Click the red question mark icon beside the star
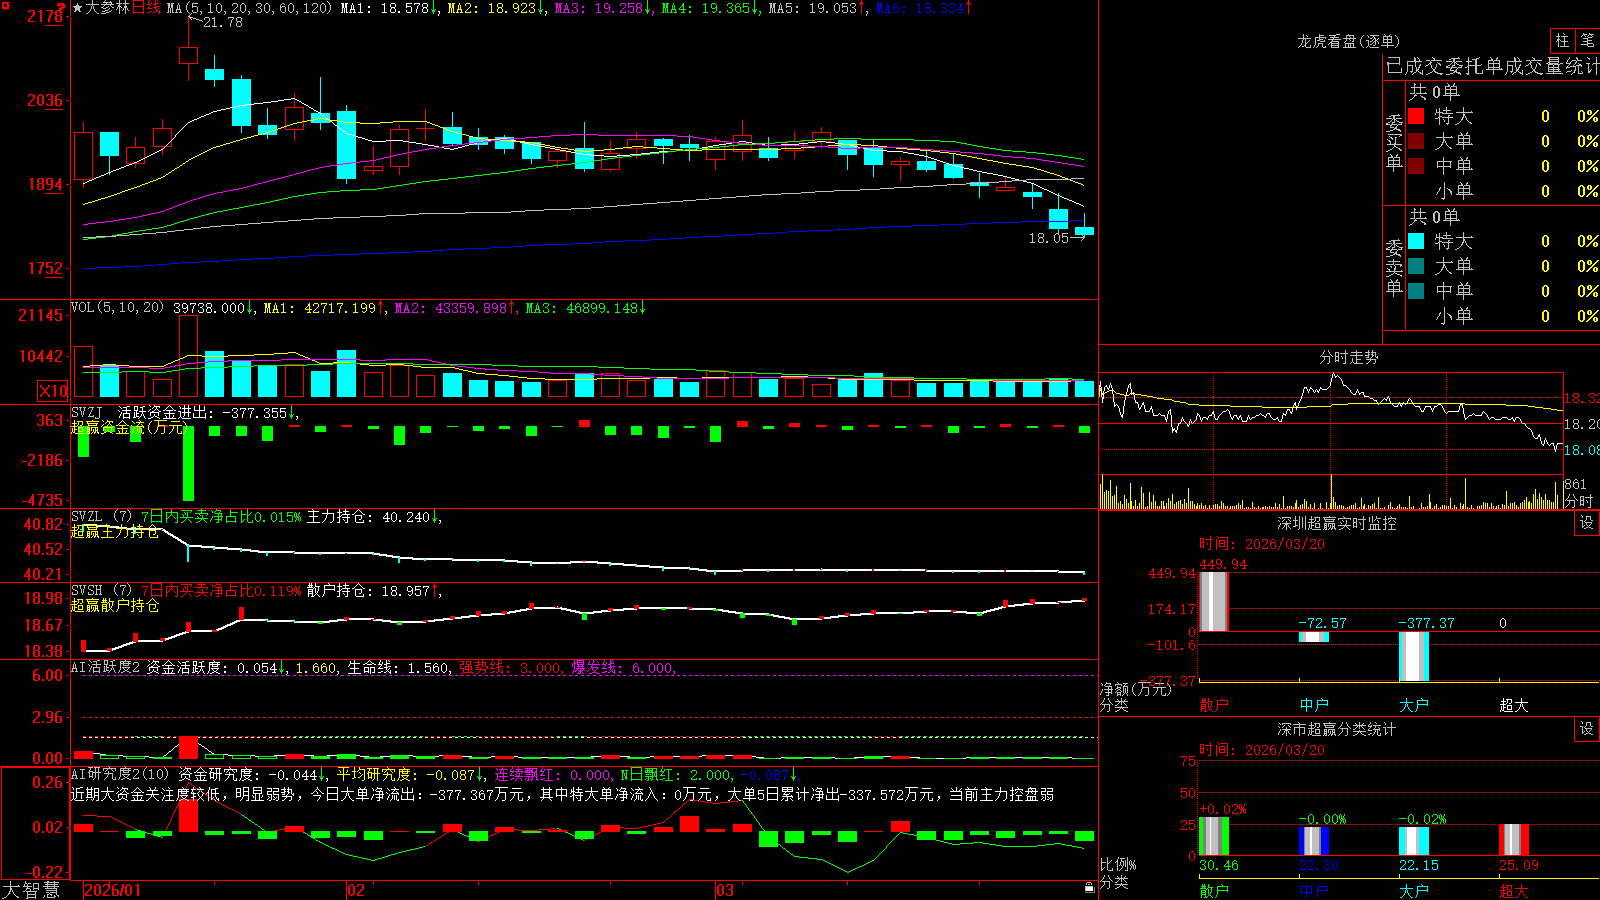 63,8
